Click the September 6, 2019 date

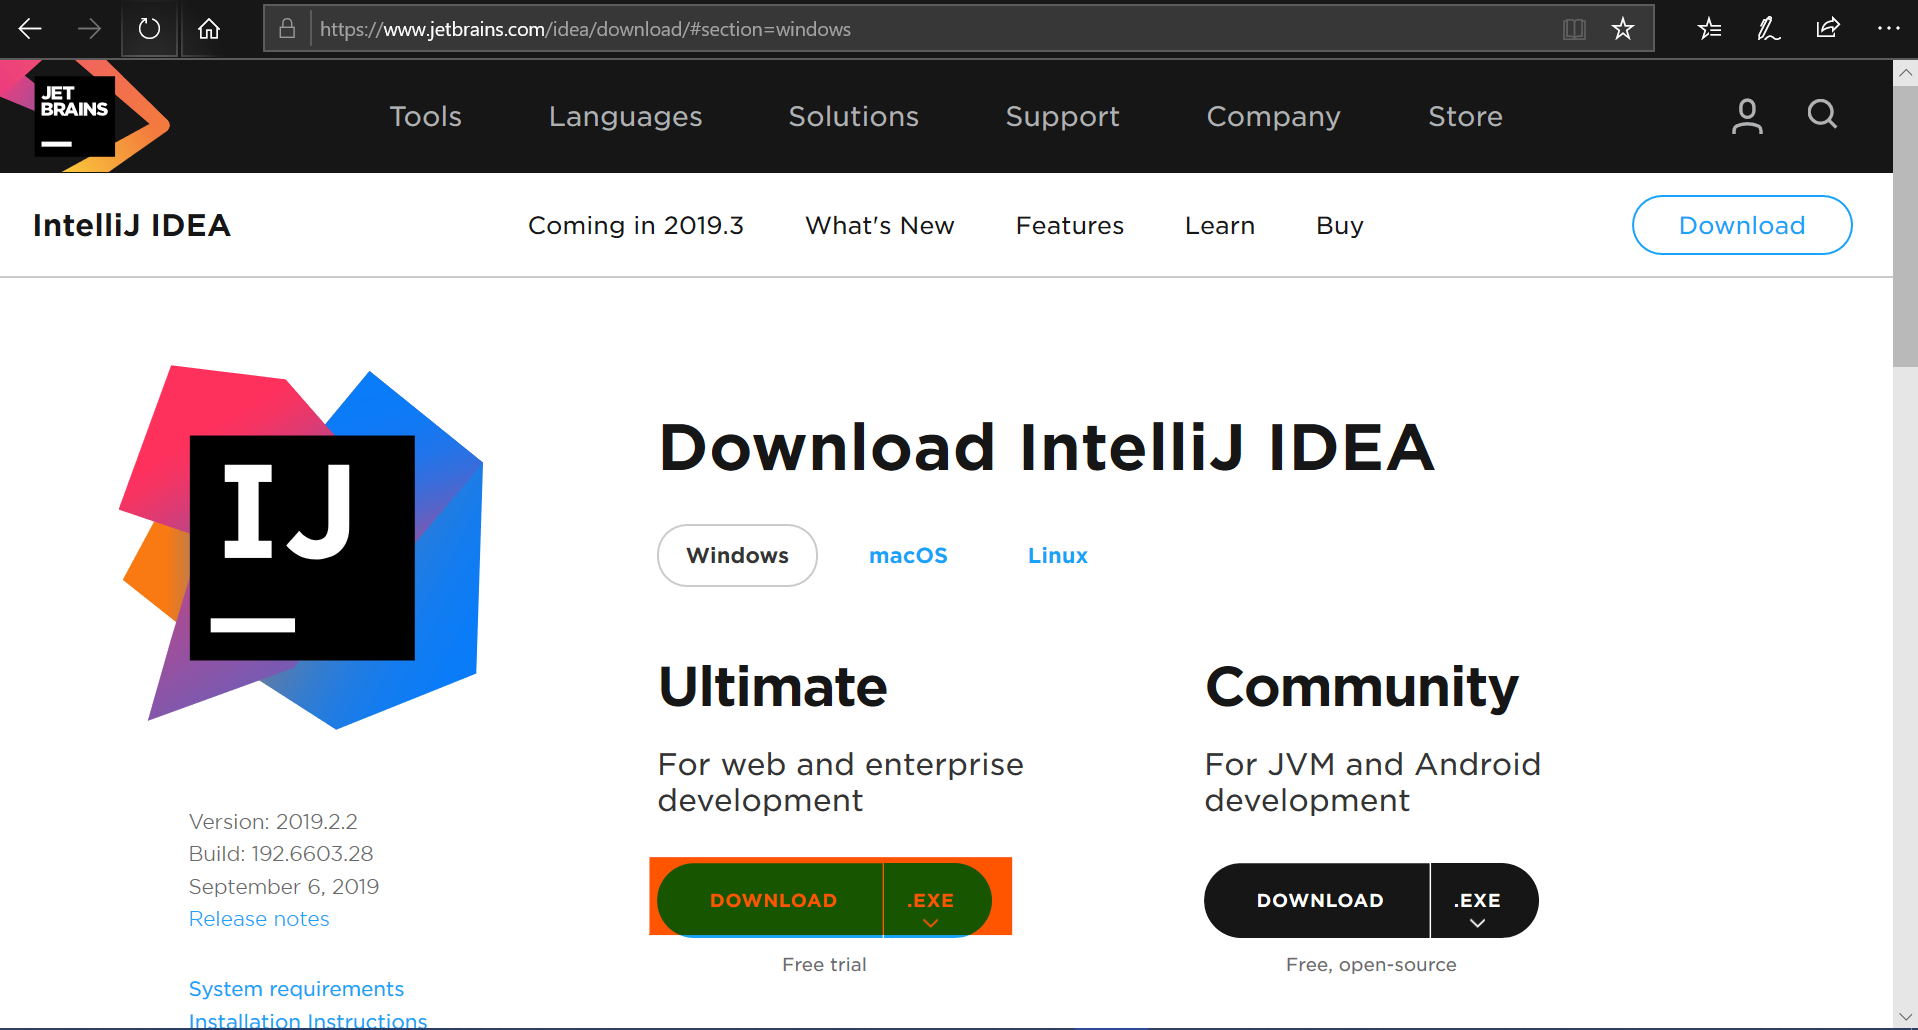pos(284,887)
